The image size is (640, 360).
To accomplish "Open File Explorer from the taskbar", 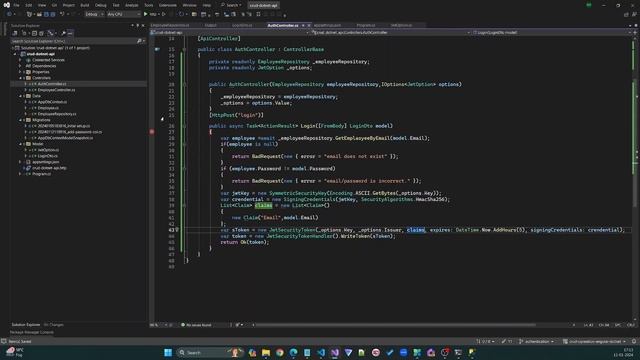I will click(266, 352).
